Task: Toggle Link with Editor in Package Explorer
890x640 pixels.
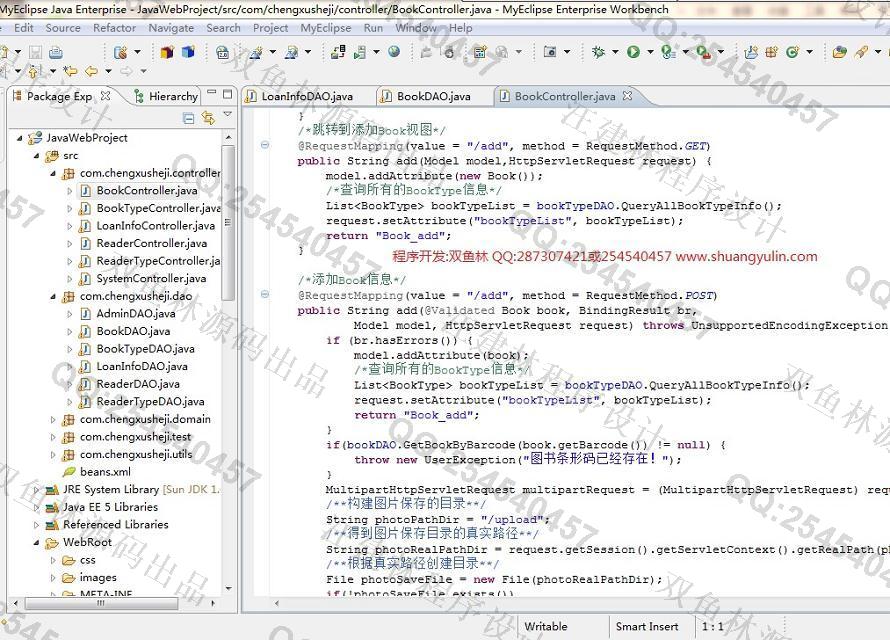Action: pos(208,117)
